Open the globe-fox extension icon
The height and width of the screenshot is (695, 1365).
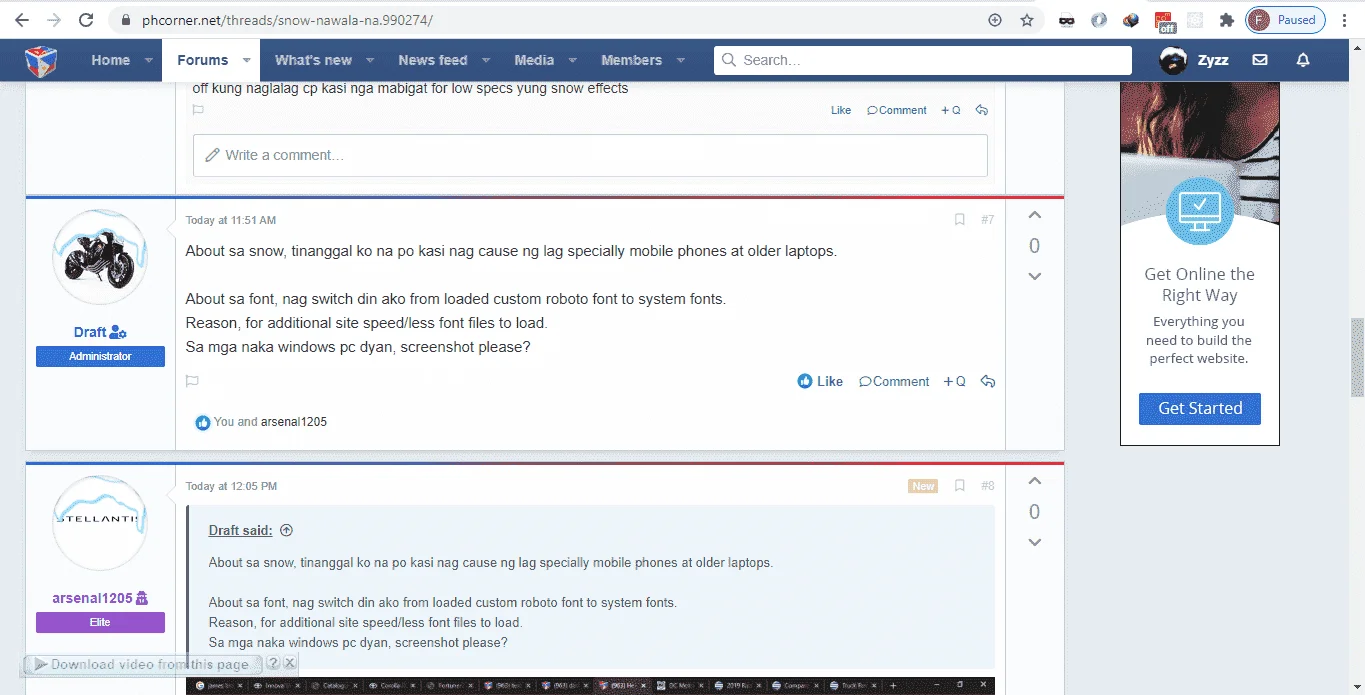point(1131,20)
